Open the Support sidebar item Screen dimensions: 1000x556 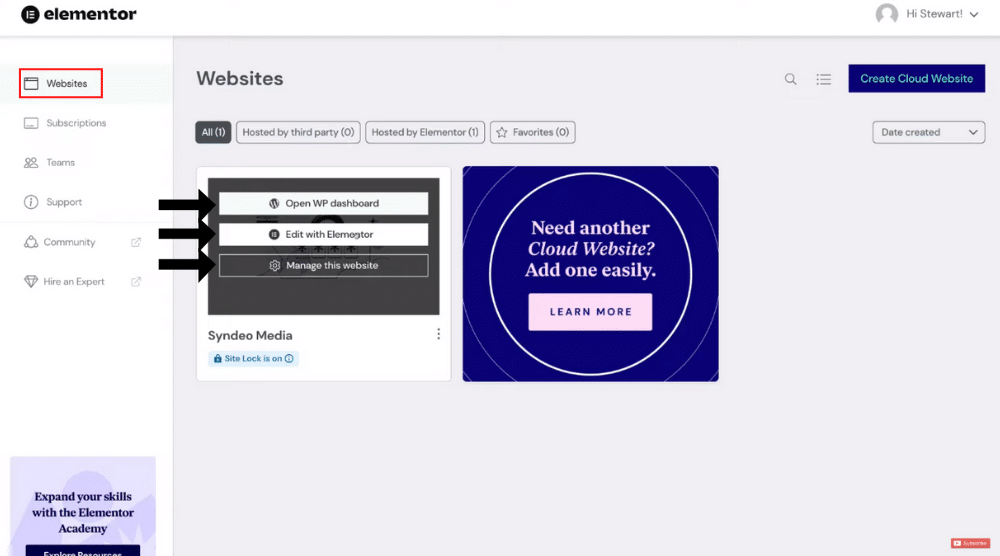[64, 202]
